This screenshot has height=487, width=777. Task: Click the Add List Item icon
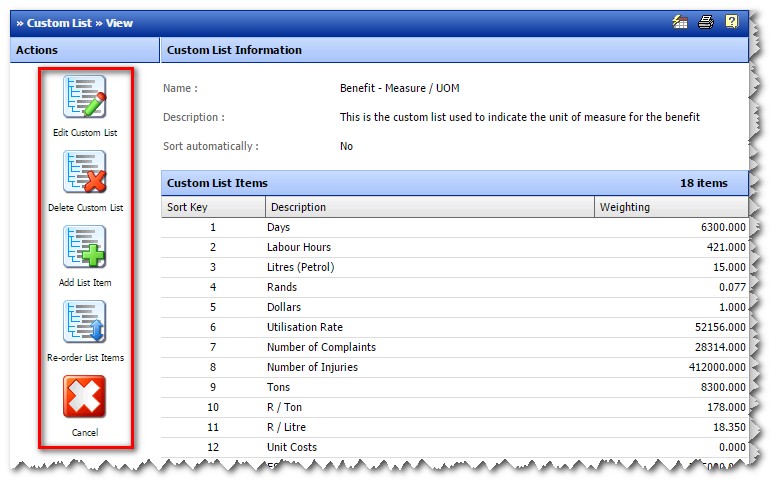[85, 247]
